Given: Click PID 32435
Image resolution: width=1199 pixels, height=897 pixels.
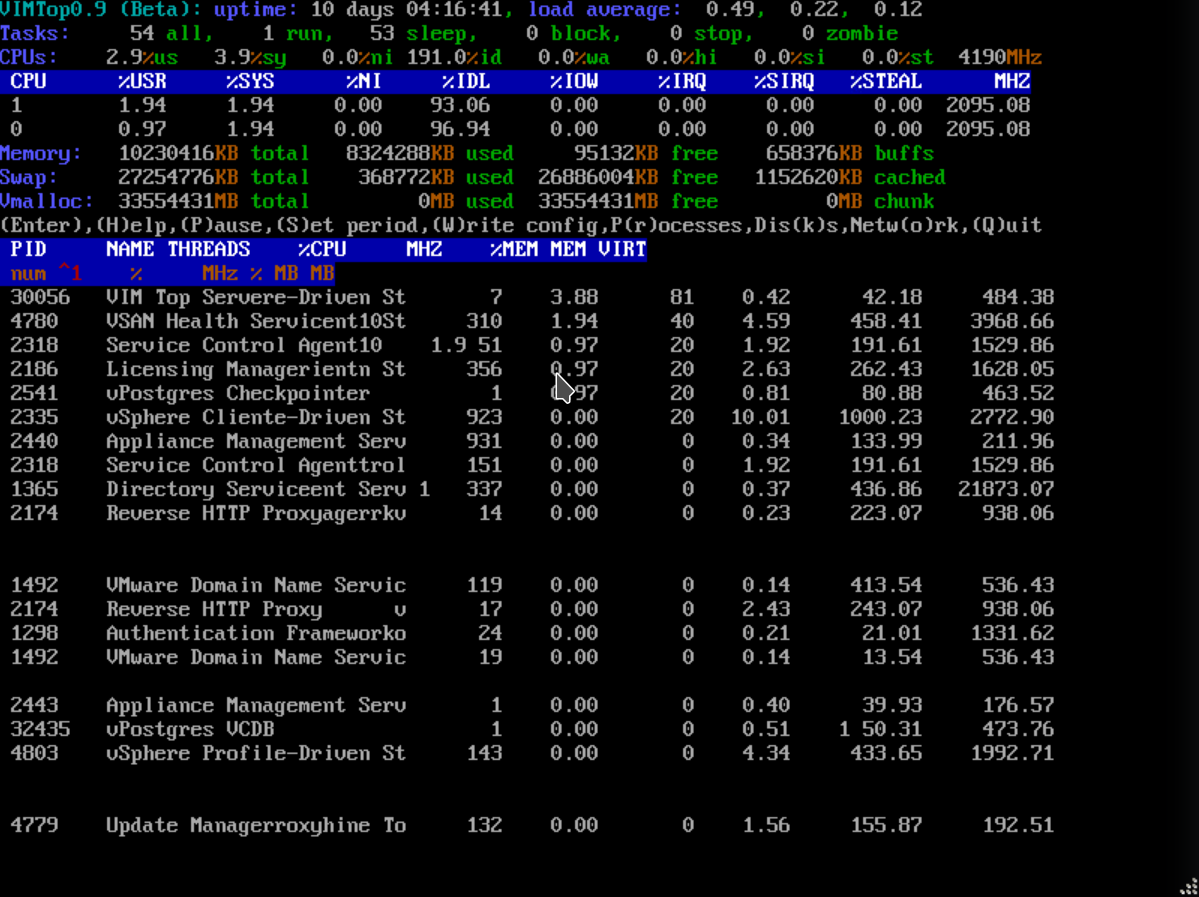Looking at the screenshot, I should (x=41, y=729).
